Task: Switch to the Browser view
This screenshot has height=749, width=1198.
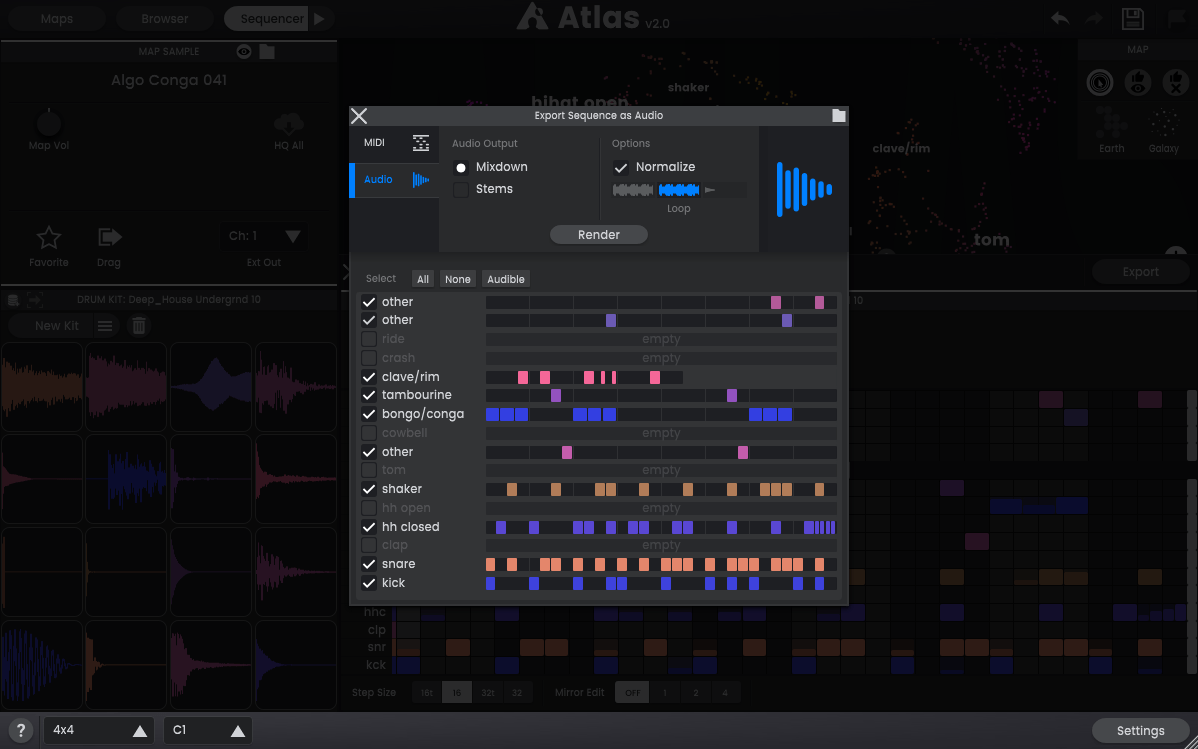Action: (x=163, y=17)
